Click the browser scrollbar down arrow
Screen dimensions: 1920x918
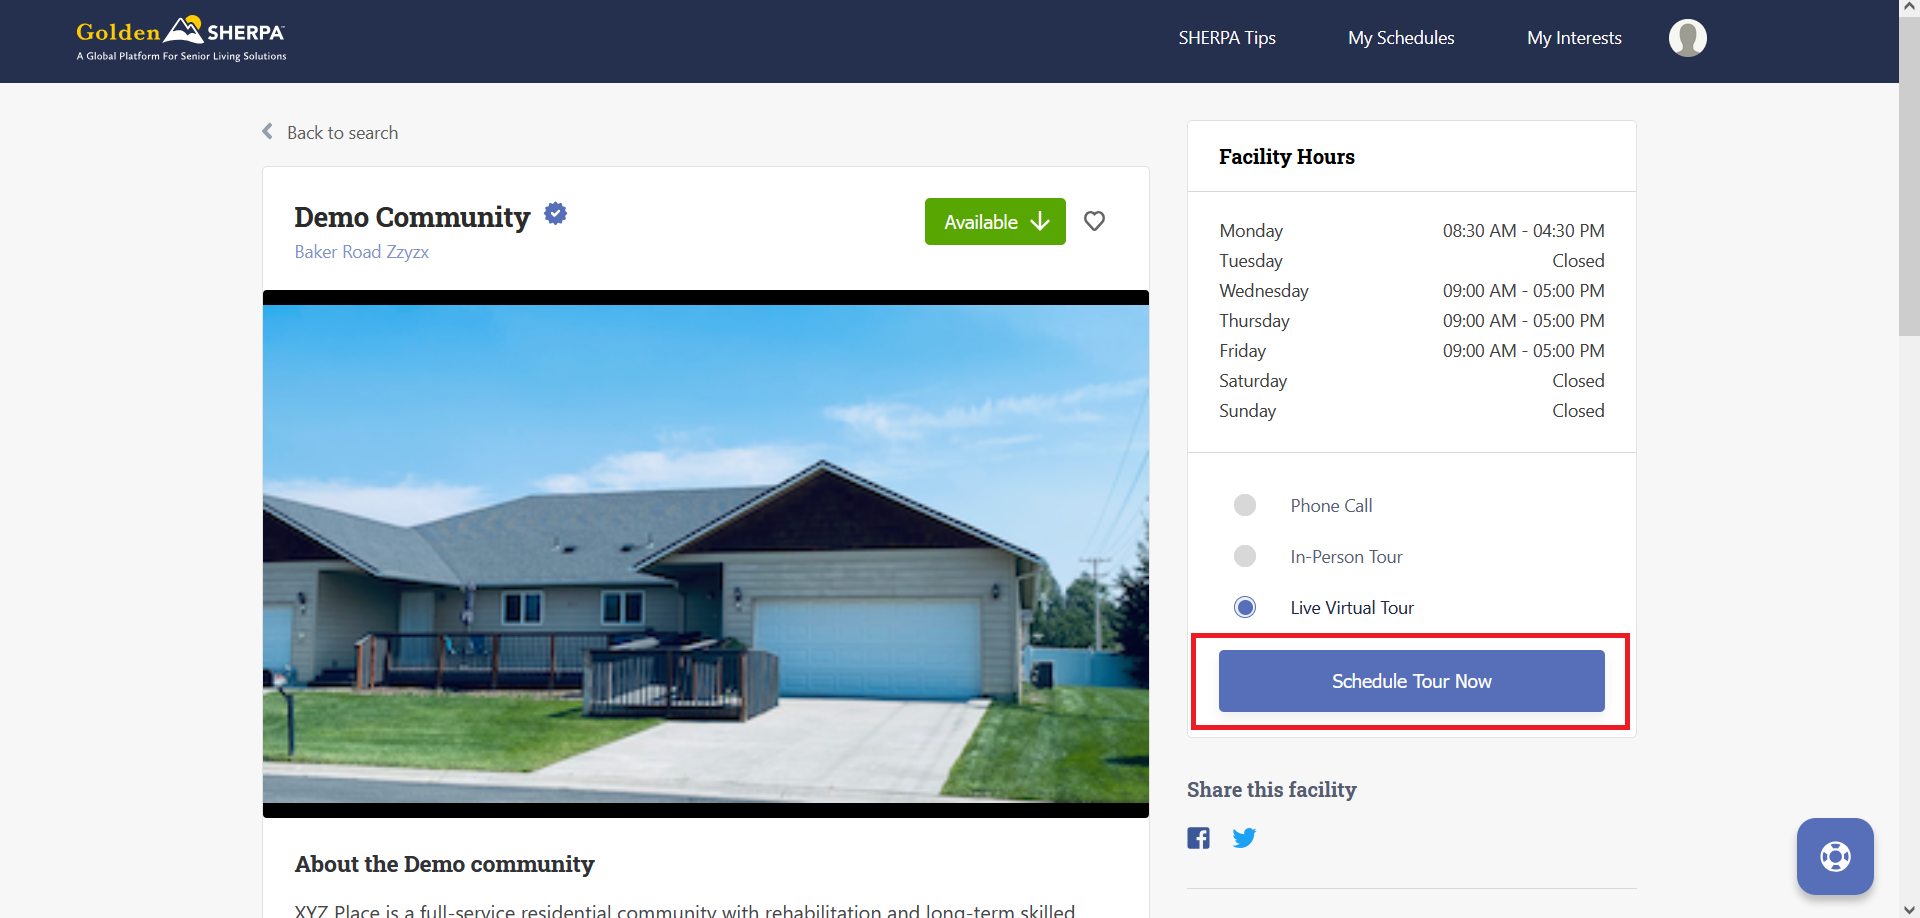pos(1910,908)
